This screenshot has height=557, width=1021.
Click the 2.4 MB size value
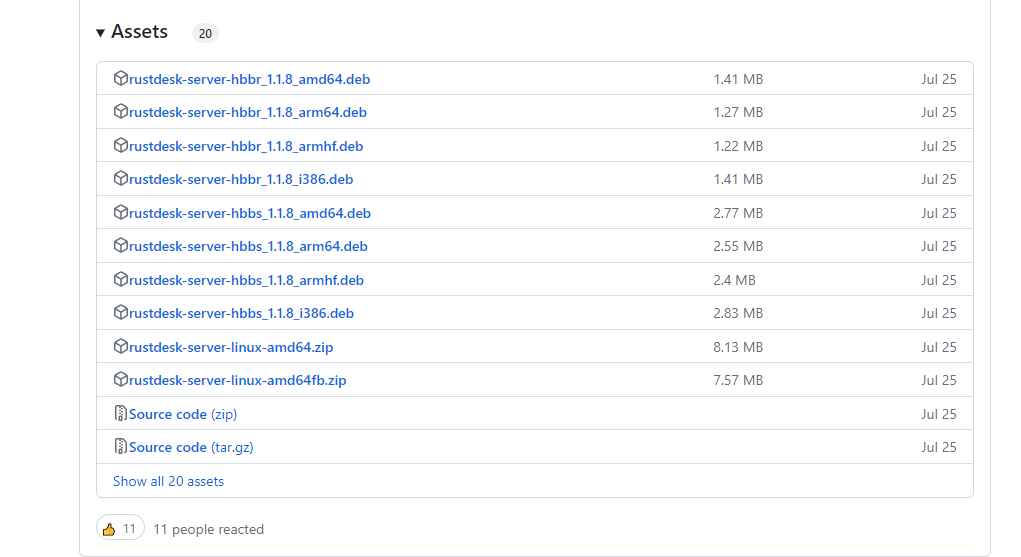pos(734,280)
